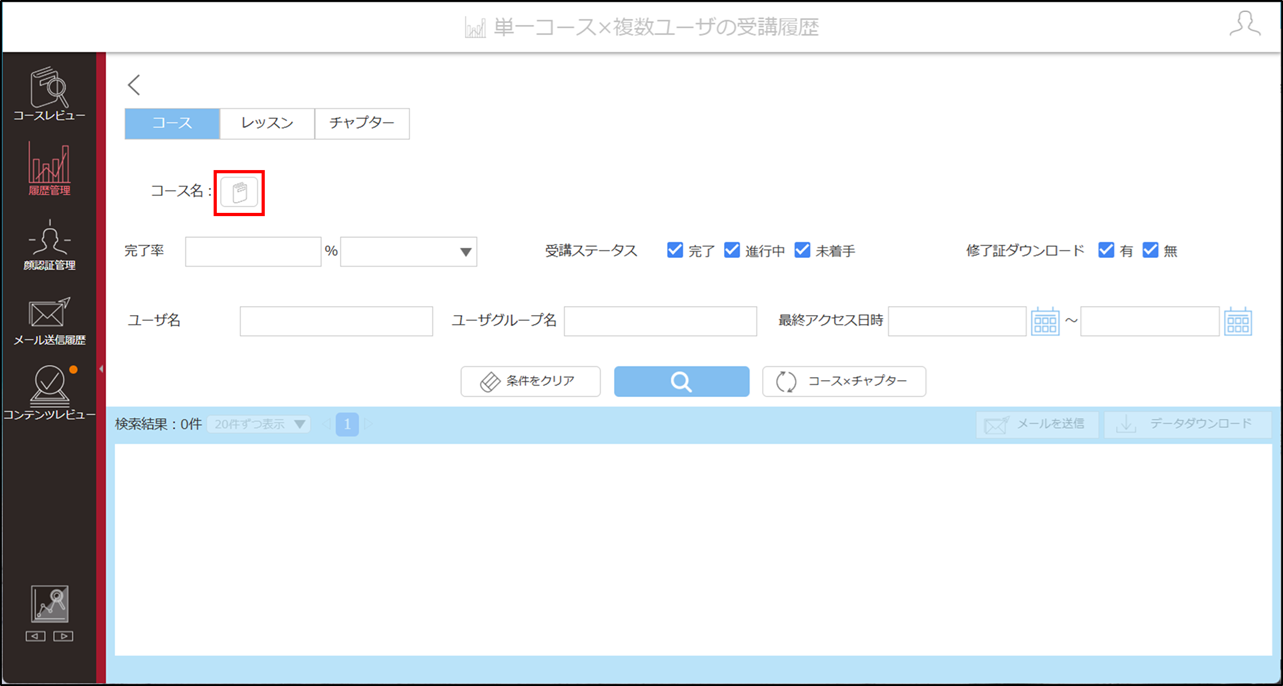Click the blue search magnifier button
Image resolution: width=1283 pixels, height=686 pixels.
pyautogui.click(x=681, y=381)
